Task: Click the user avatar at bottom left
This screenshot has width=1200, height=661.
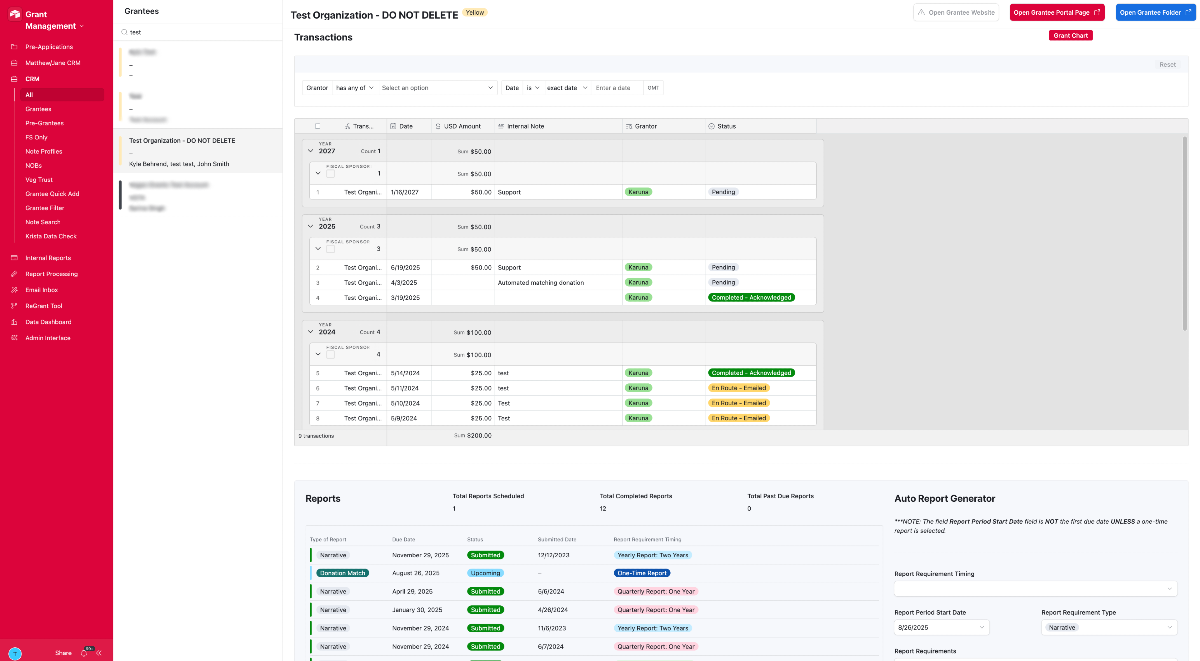Action: tap(15, 652)
